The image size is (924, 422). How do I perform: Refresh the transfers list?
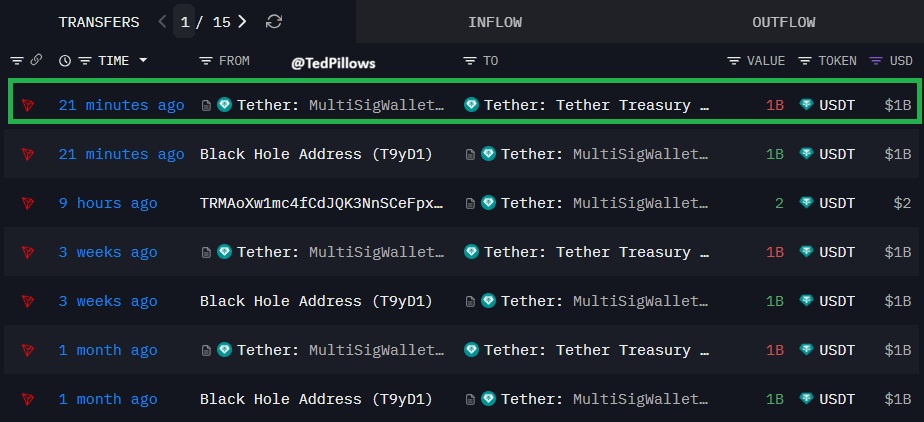[274, 22]
